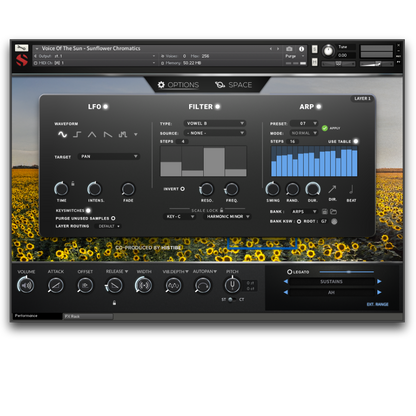416x416 pixels.
Task: Select the sawtooth LFO waveform icon
Action: tap(107, 134)
